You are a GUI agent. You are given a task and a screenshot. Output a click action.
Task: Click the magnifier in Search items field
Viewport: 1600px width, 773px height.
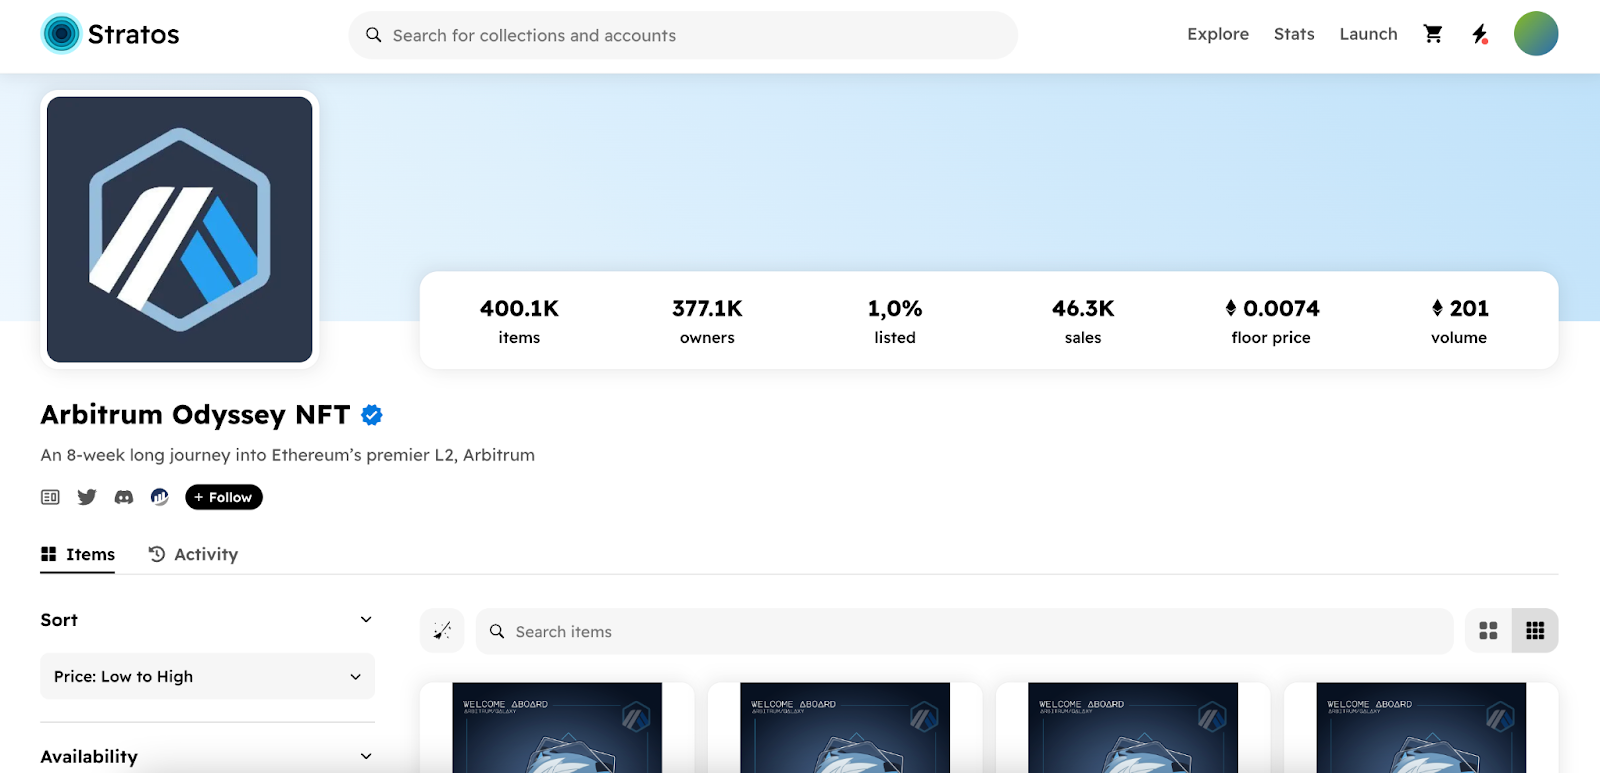pos(497,631)
